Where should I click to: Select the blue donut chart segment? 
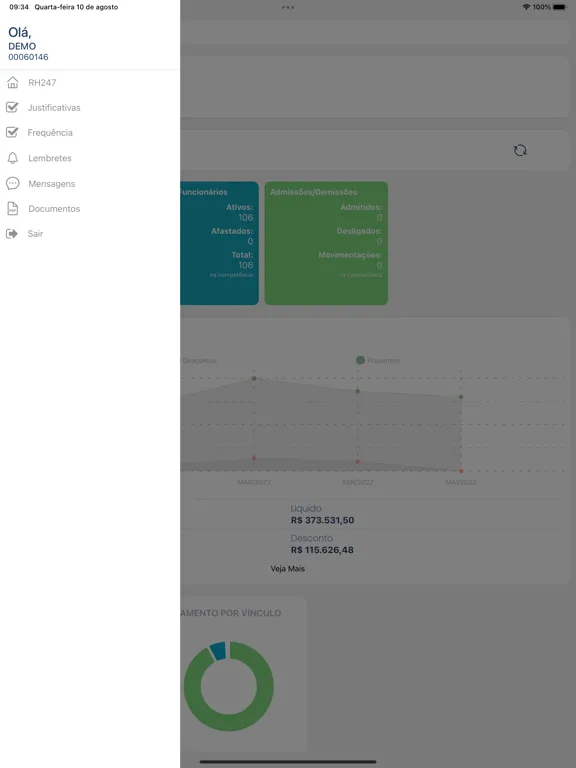click(218, 651)
